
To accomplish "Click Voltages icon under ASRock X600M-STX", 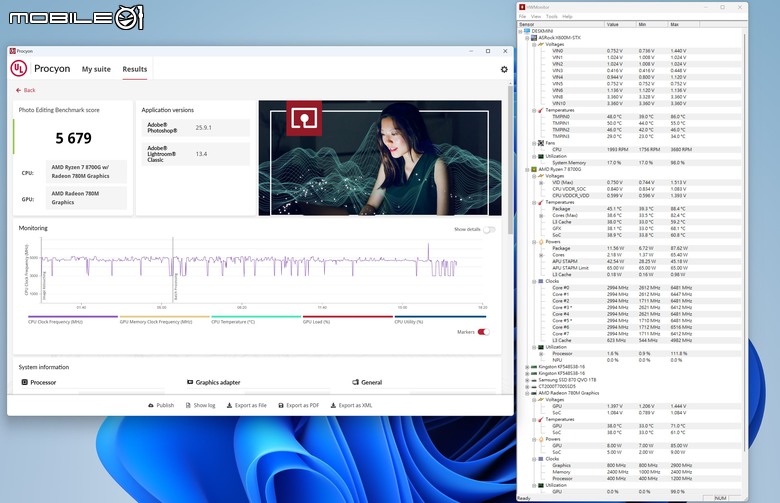I will pos(541,44).
